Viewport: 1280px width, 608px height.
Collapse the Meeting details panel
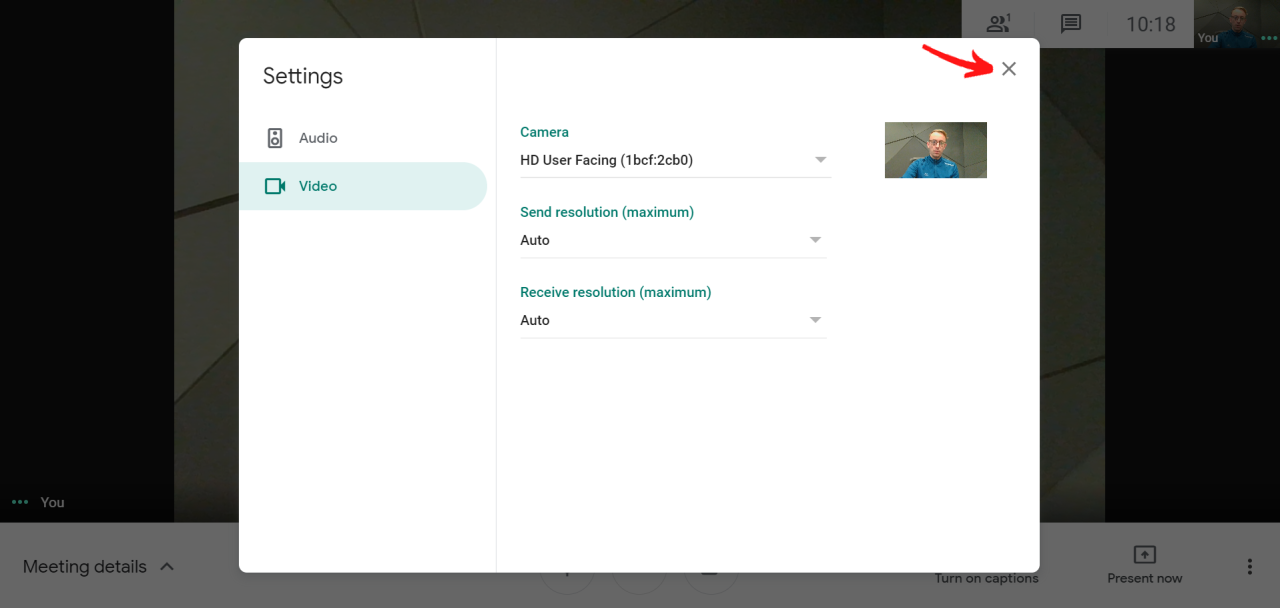[x=168, y=566]
